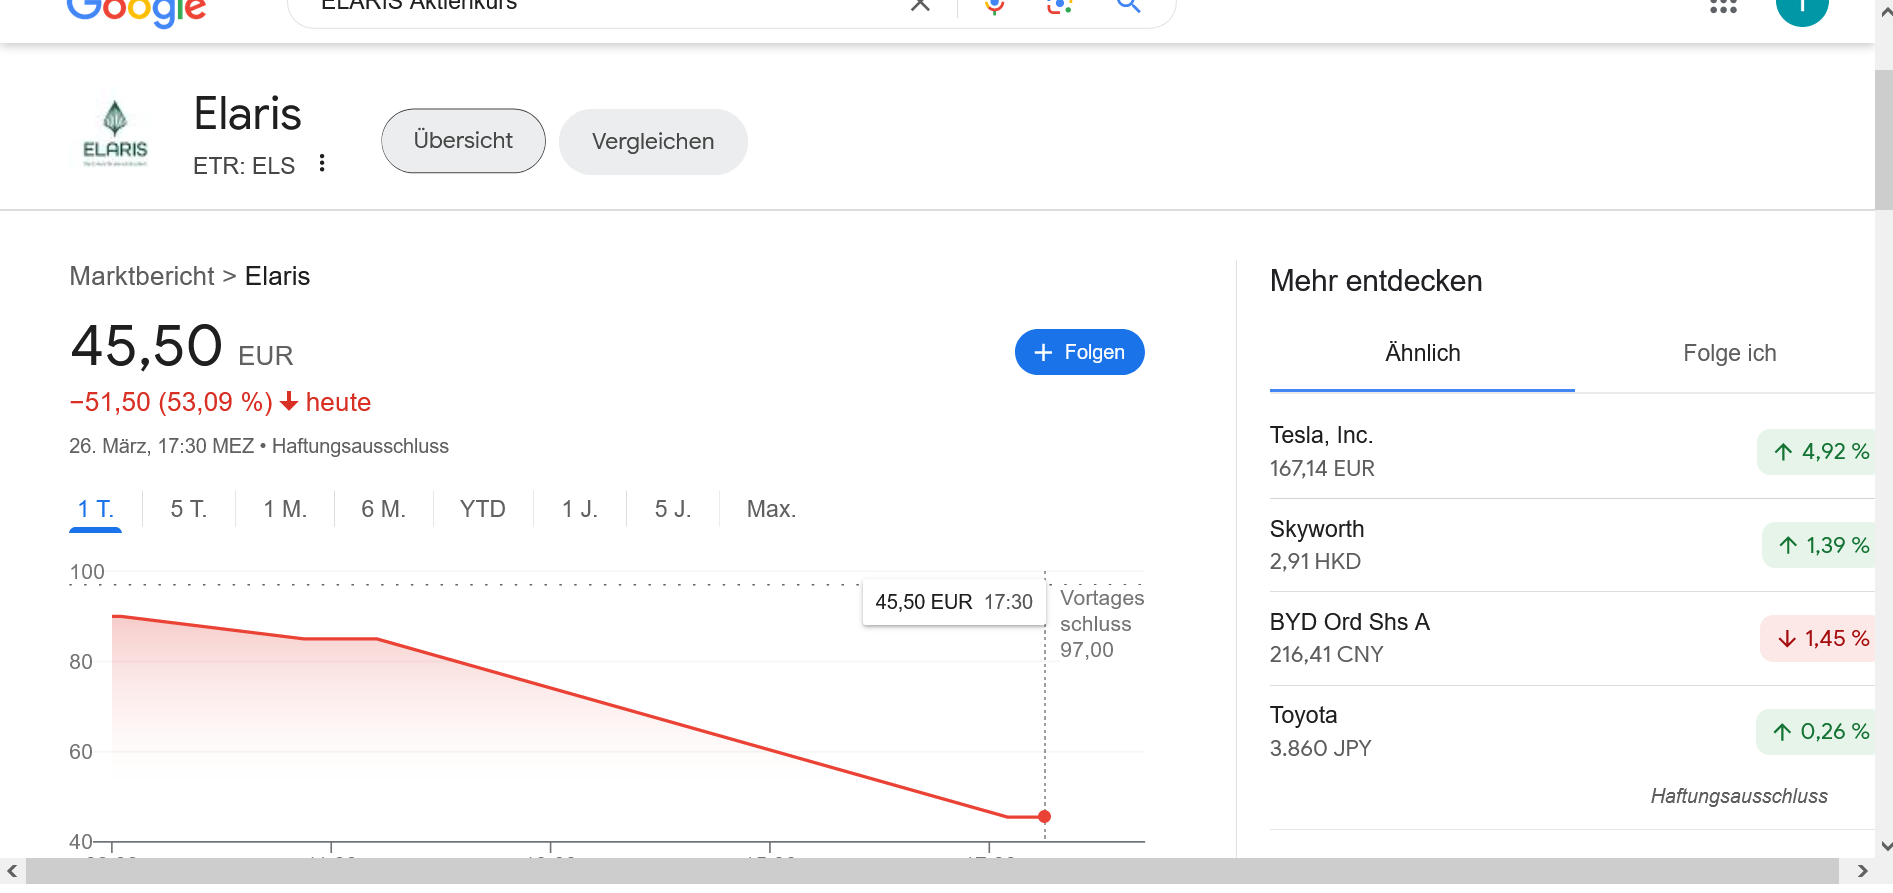Image resolution: width=1893 pixels, height=893 pixels.
Task: Switch chart range to 6 M.
Action: tap(383, 509)
